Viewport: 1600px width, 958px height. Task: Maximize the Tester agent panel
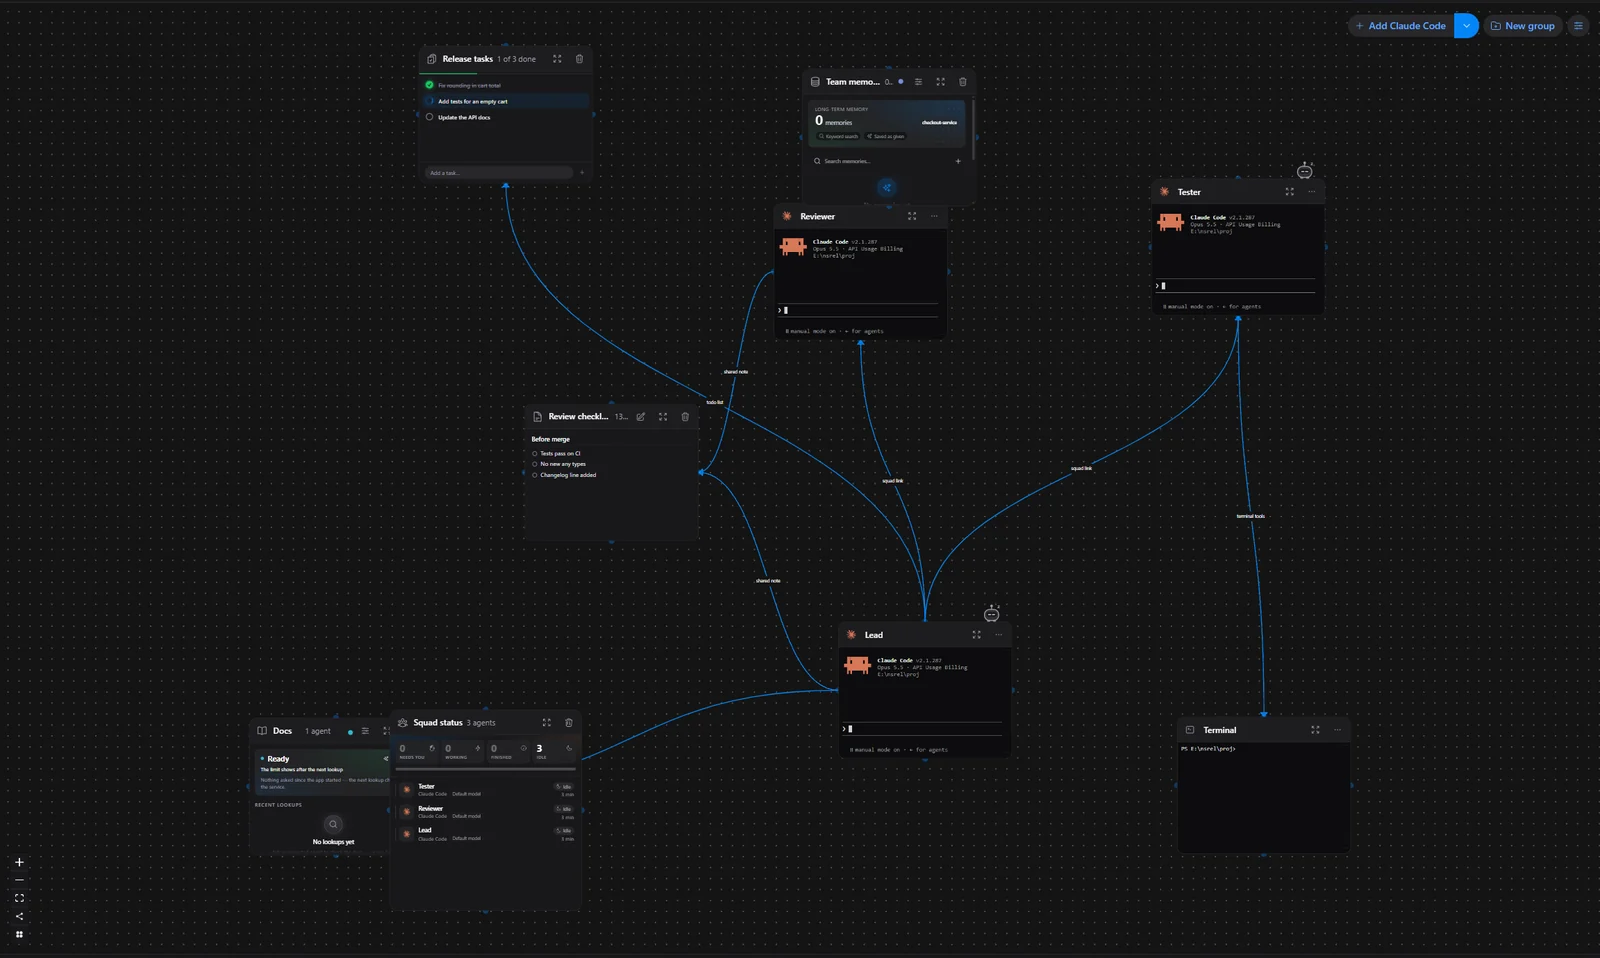pyautogui.click(x=1290, y=192)
